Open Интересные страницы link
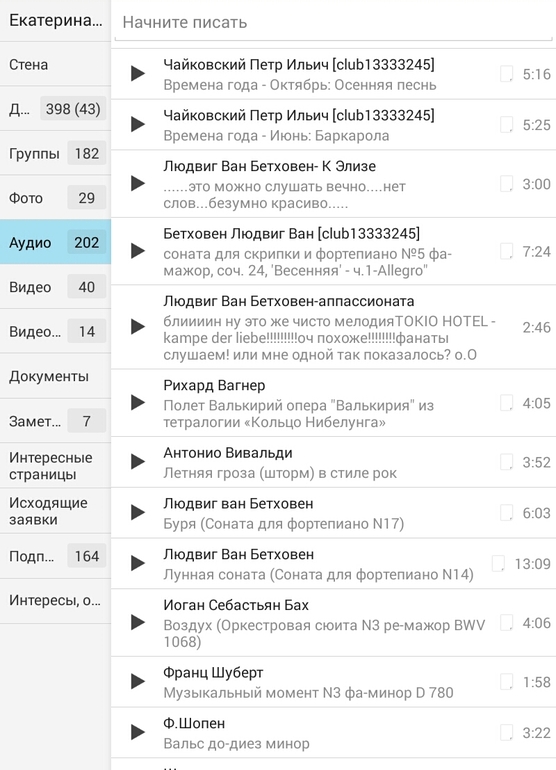The height and width of the screenshot is (770, 556). (x=55, y=466)
